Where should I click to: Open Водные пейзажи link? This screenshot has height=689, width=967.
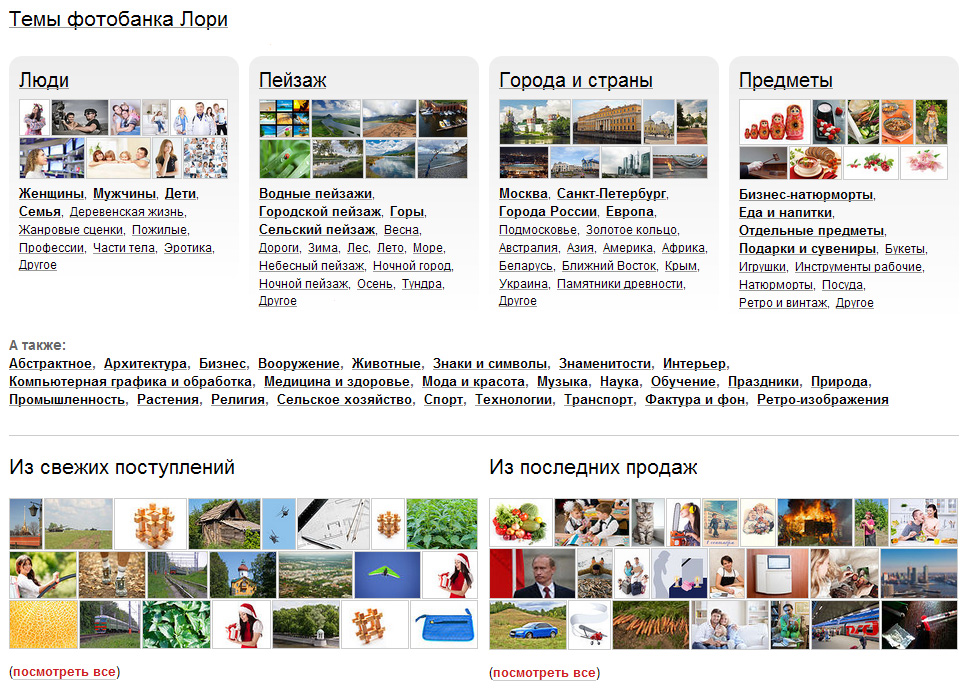tap(316, 194)
